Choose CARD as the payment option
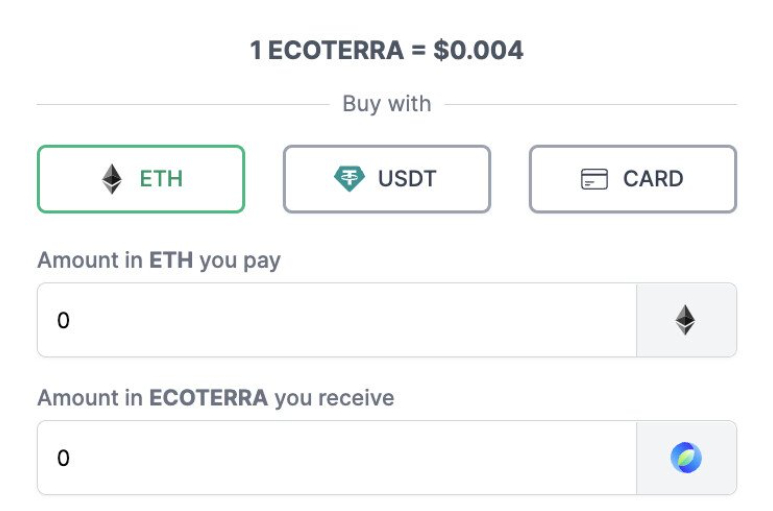Viewport: 773px width, 511px height. pyautogui.click(x=633, y=179)
